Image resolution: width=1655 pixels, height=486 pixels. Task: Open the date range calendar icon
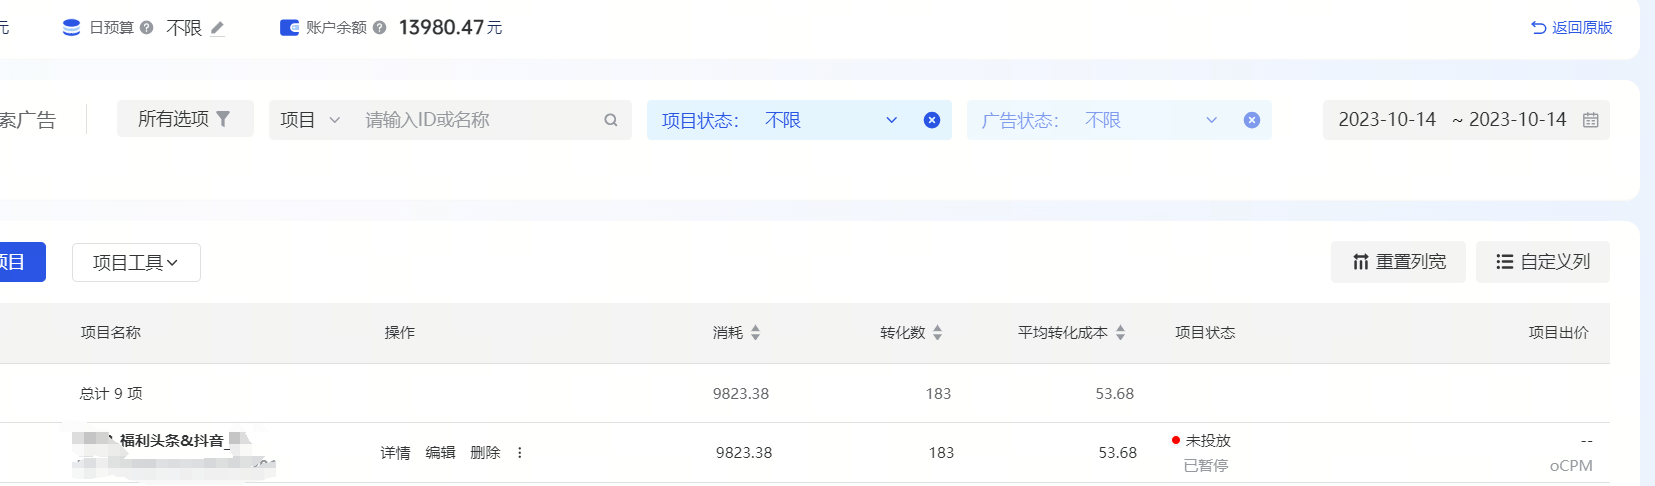(1590, 120)
